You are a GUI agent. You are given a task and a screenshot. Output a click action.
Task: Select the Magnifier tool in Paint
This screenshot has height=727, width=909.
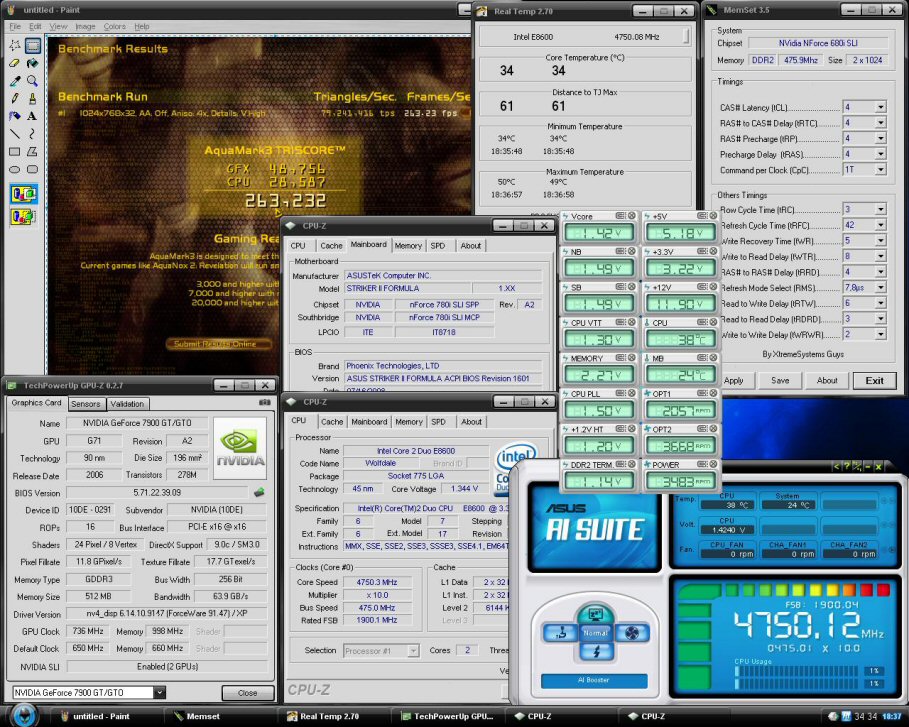32,81
